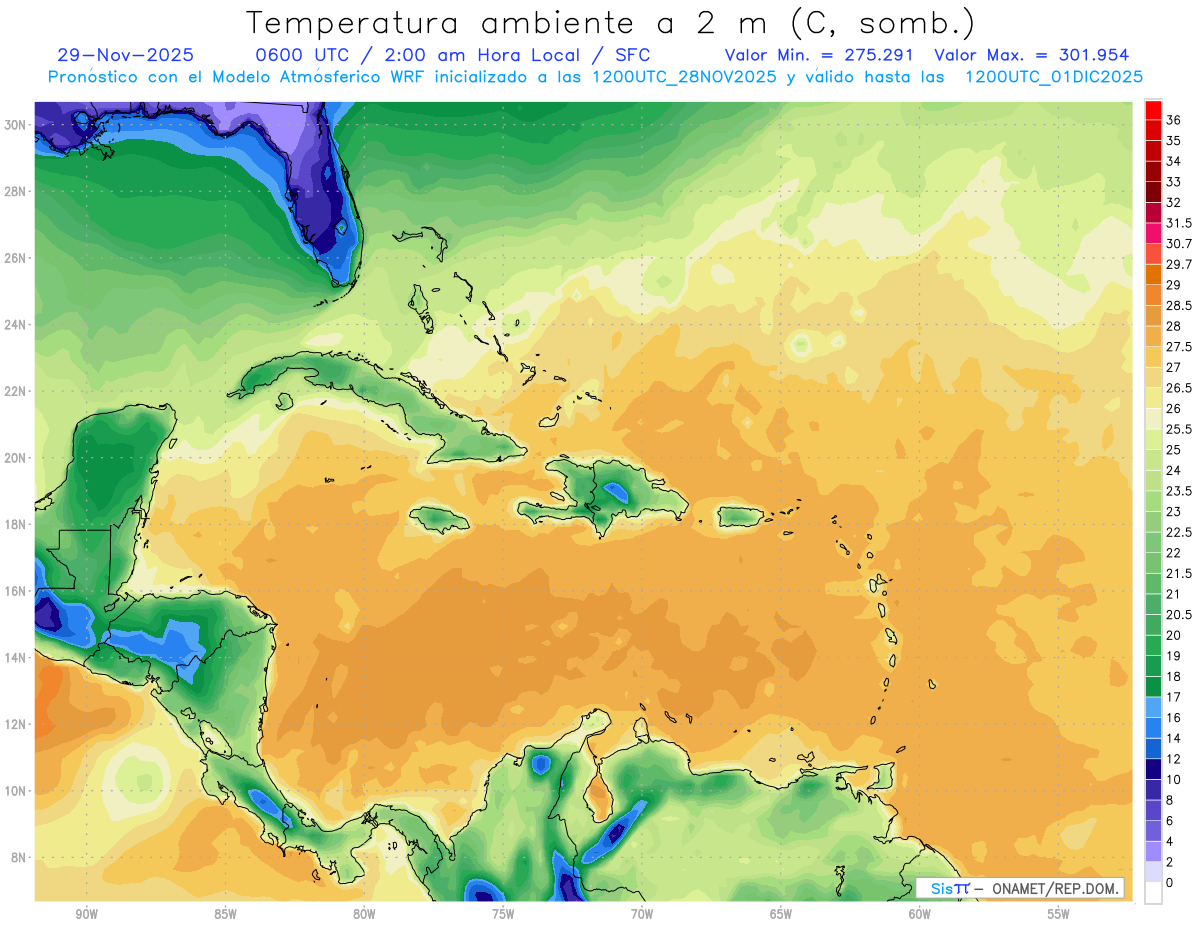Click the legend value "6"
The height and width of the screenshot is (927, 1200).
pyautogui.click(x=1171, y=820)
